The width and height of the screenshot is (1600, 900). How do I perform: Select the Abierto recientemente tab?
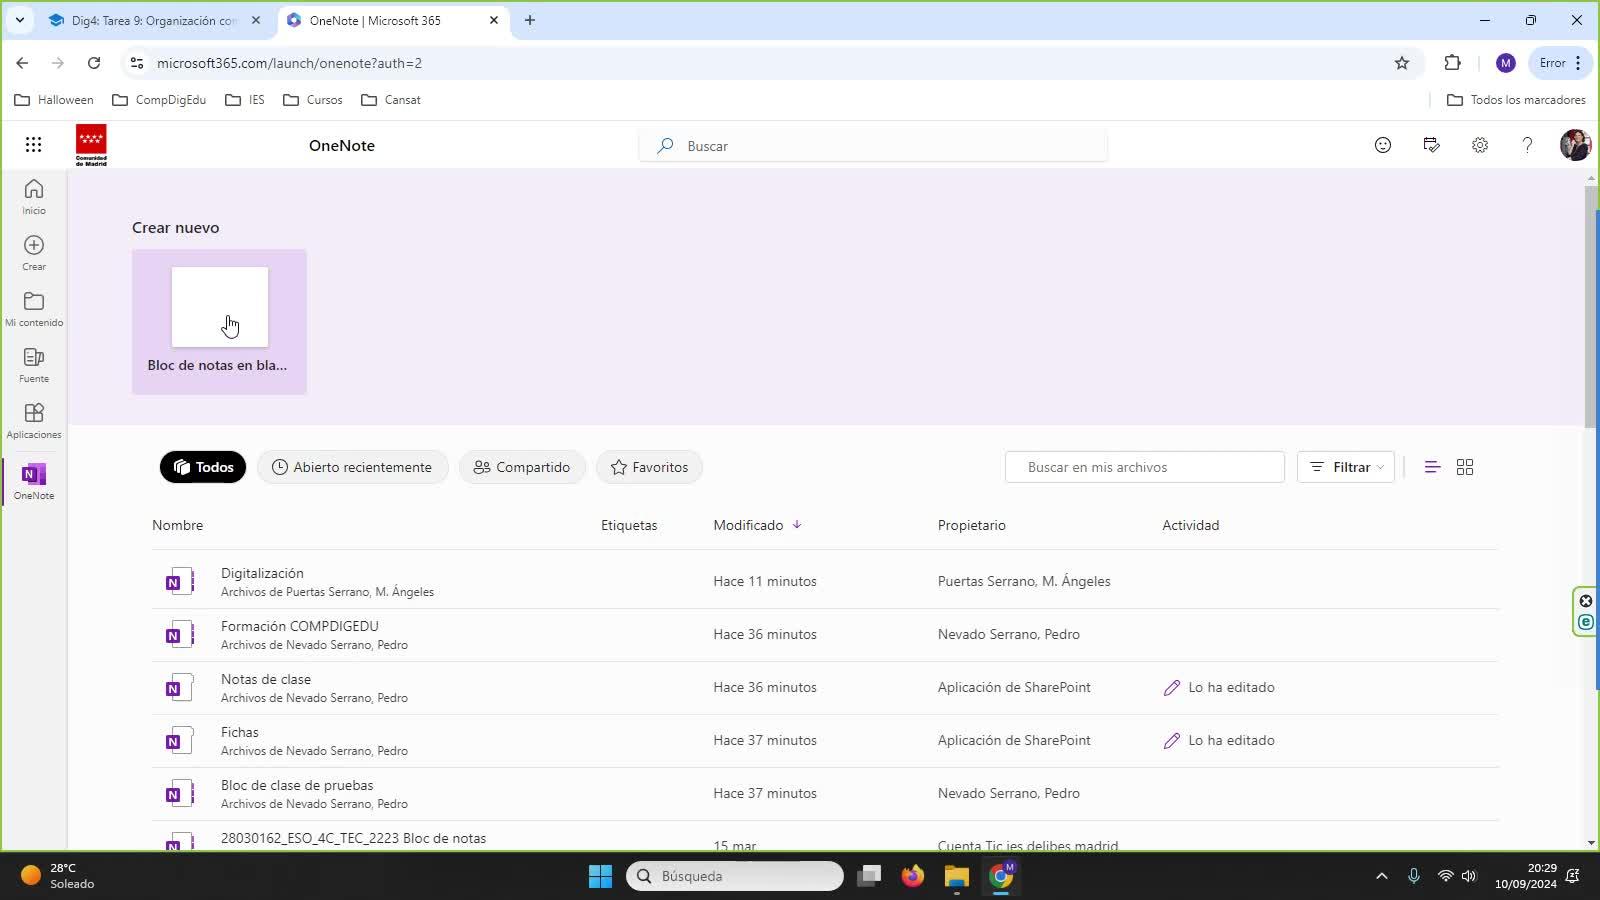point(352,467)
